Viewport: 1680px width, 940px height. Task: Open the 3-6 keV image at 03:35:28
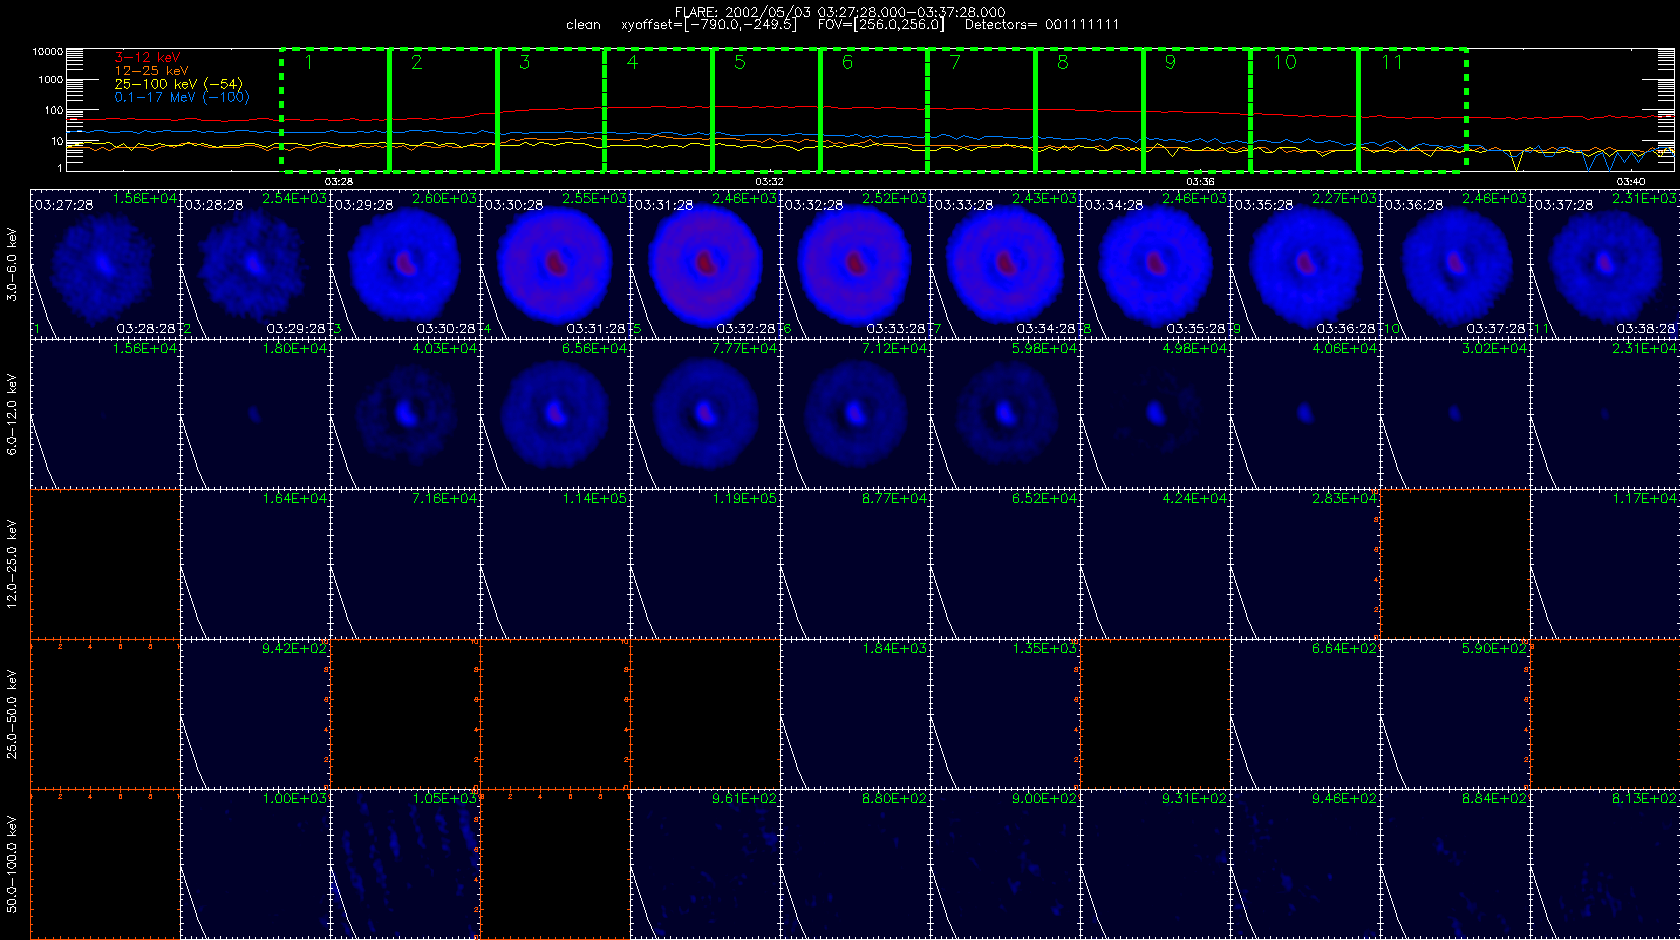tap(1306, 264)
